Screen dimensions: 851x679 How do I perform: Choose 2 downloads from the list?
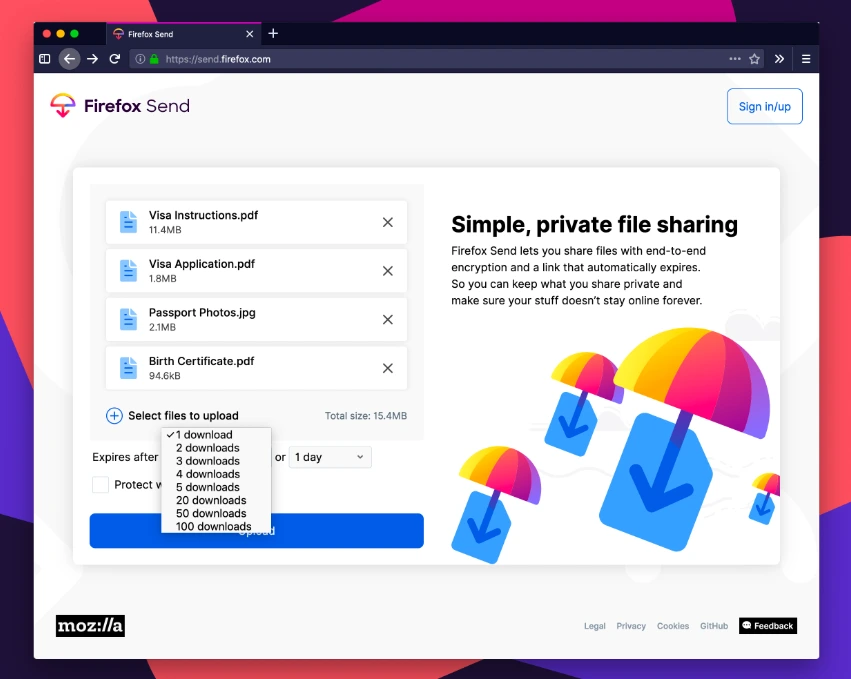pyautogui.click(x=216, y=448)
